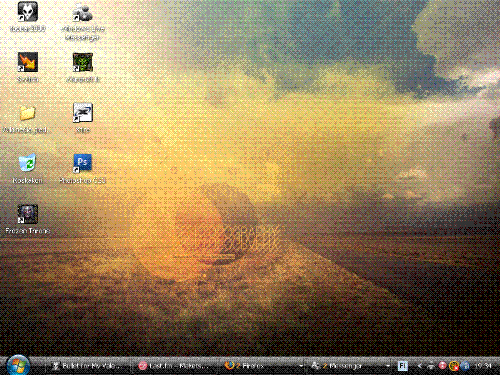Select the Frozen Throne desktop shortcut
500x375 pixels.
point(28,219)
